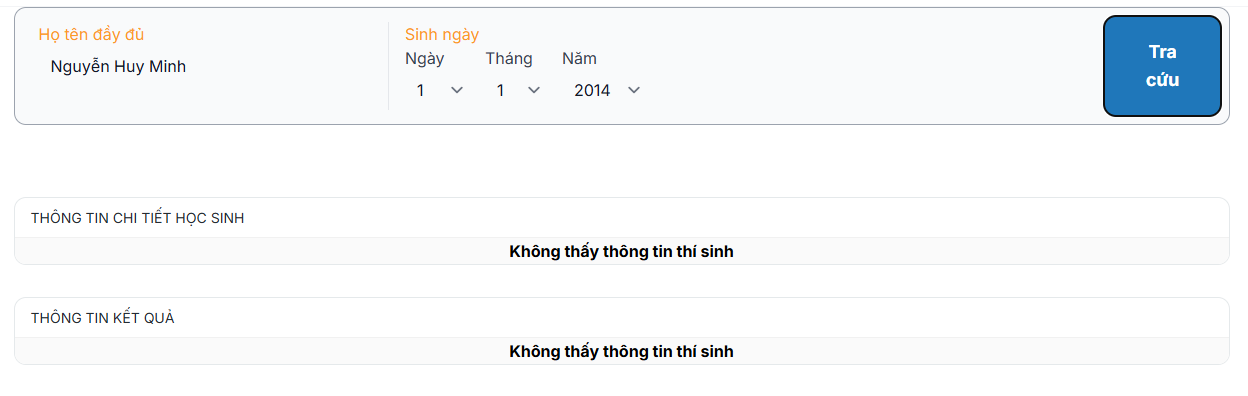Click the Họ tên đầy đủ label
Screen dimensions: 1248x396
coord(91,34)
